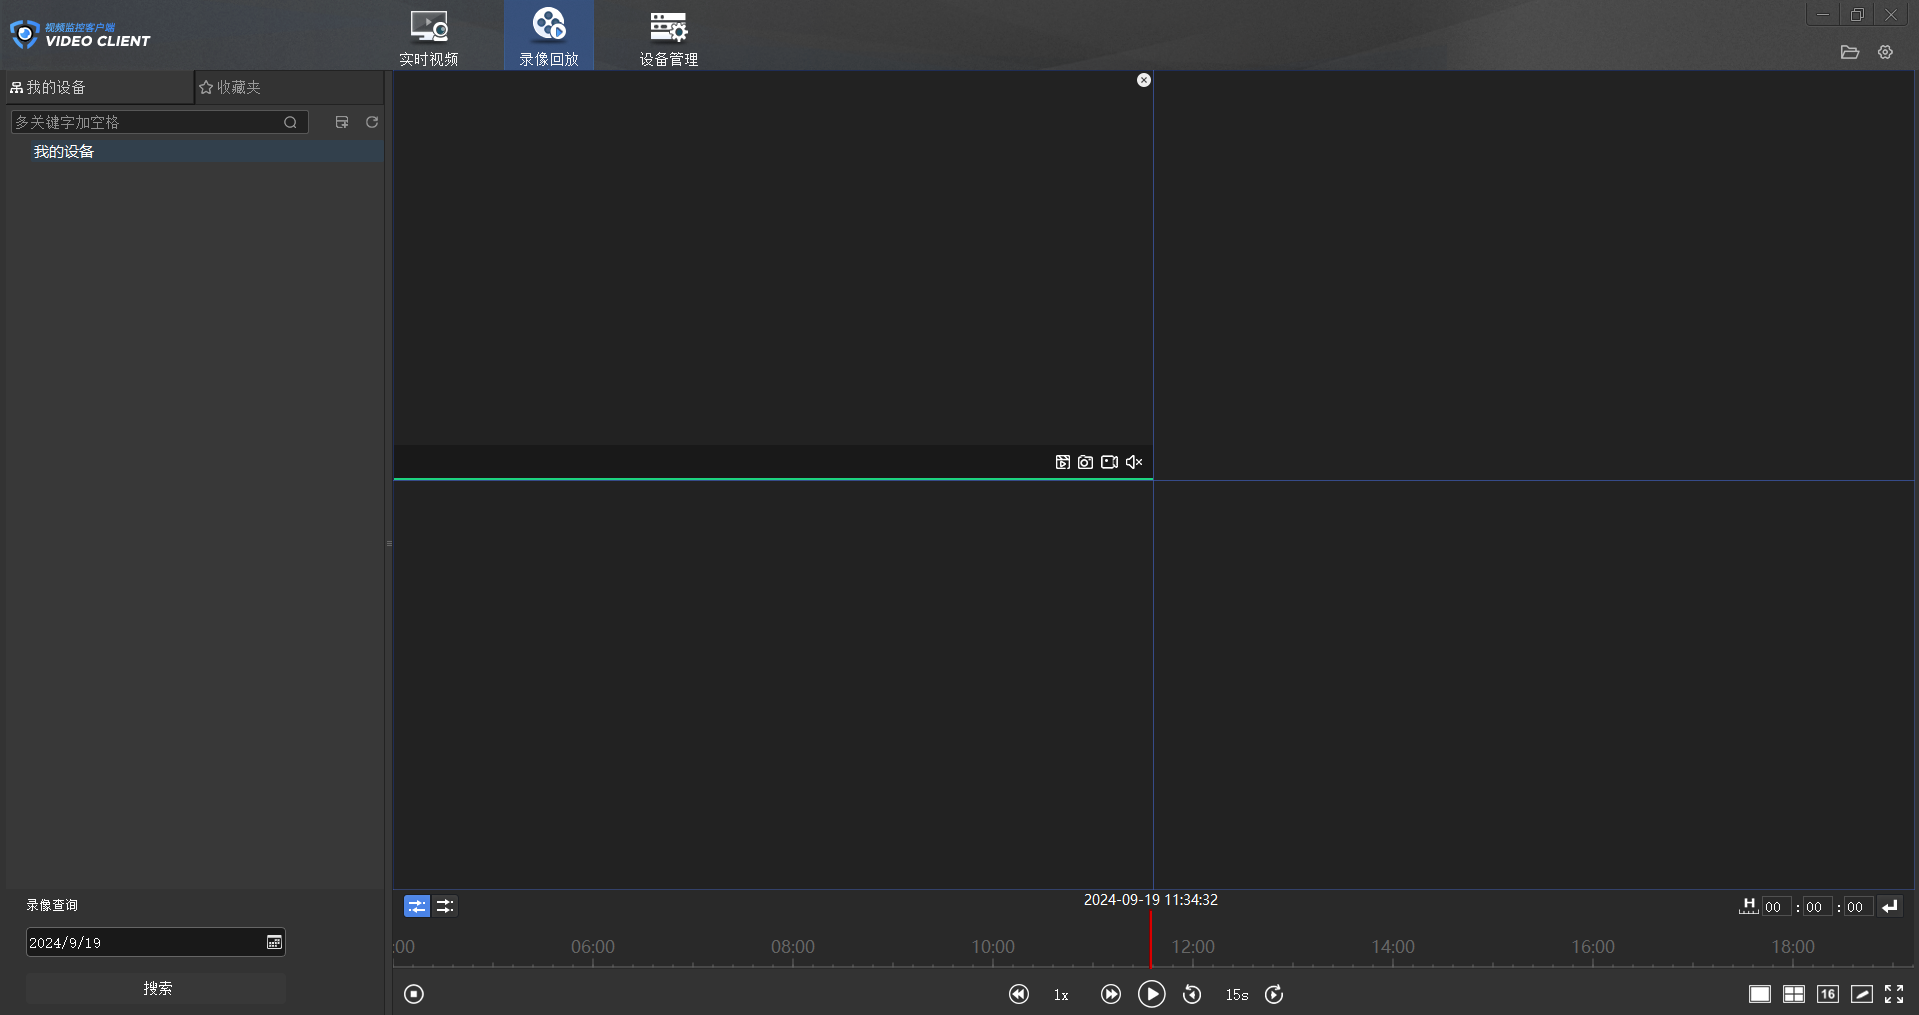The height and width of the screenshot is (1015, 1919).
Task: Click the 搜索 search button
Action: coord(156,988)
